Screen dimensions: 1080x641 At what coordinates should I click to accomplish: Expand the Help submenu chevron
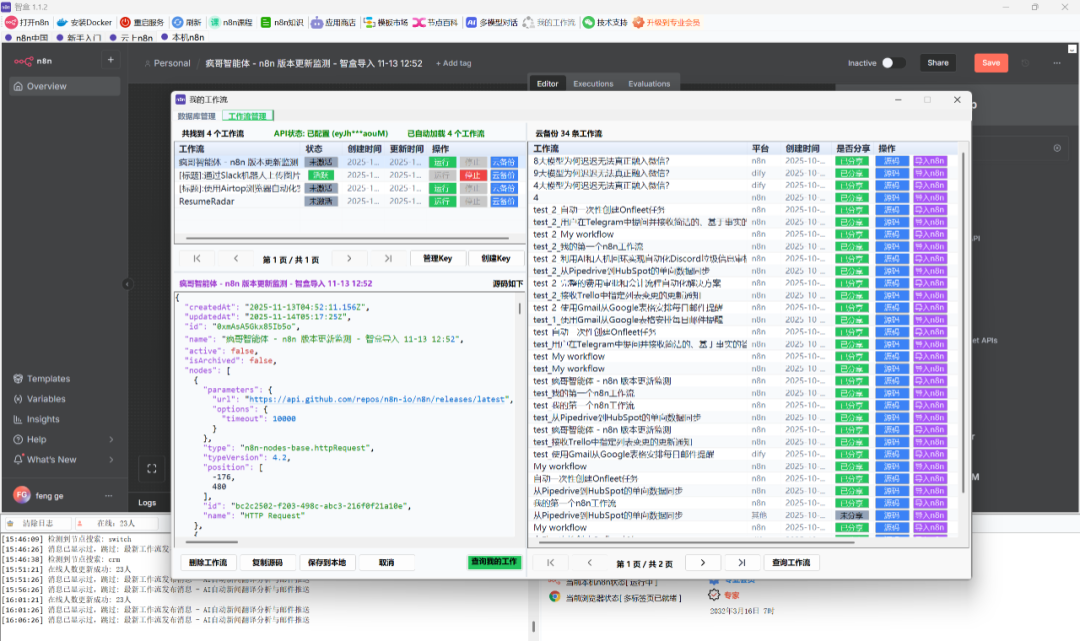[x=111, y=439]
